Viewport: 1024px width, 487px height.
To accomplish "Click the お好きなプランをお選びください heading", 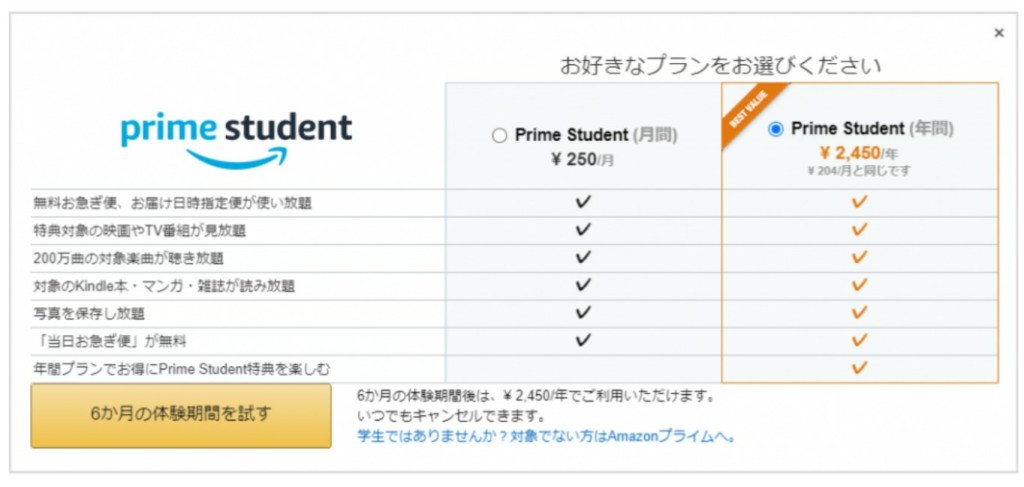I will point(720,66).
